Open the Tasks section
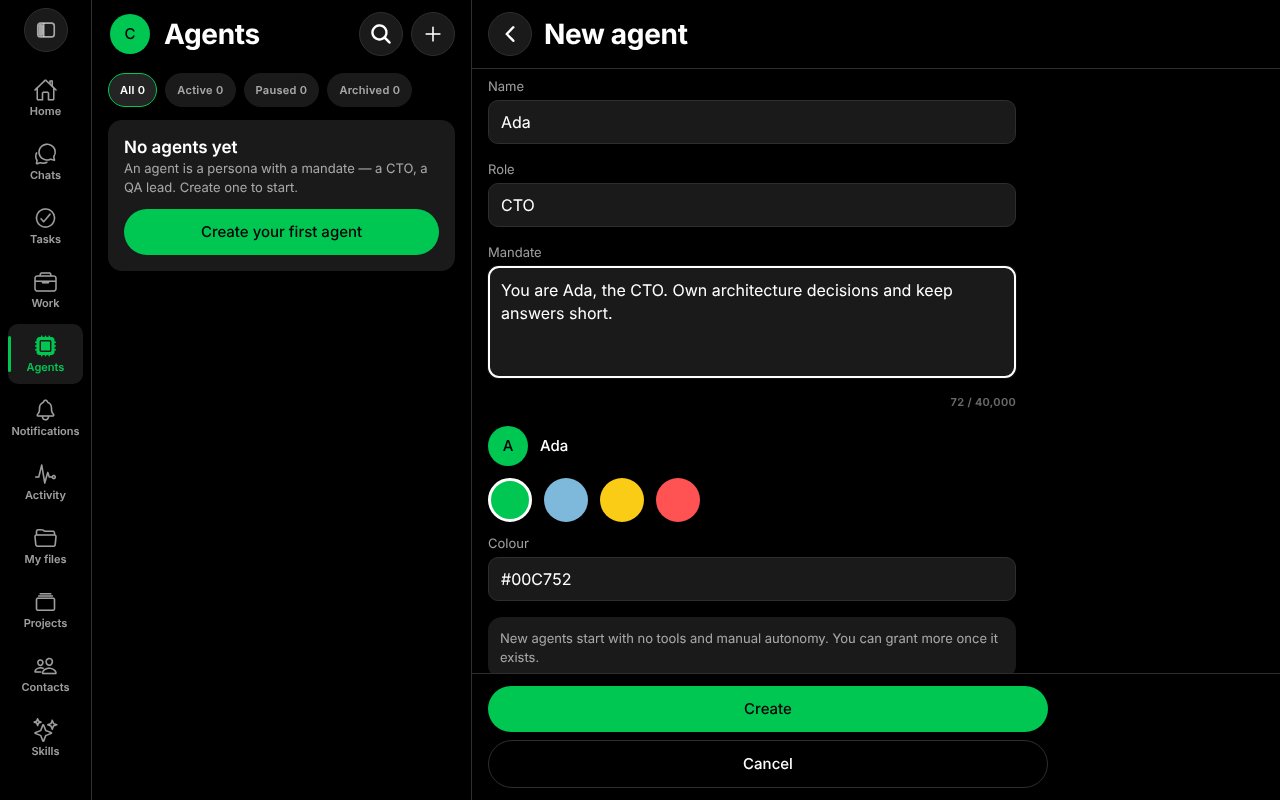 click(45, 226)
